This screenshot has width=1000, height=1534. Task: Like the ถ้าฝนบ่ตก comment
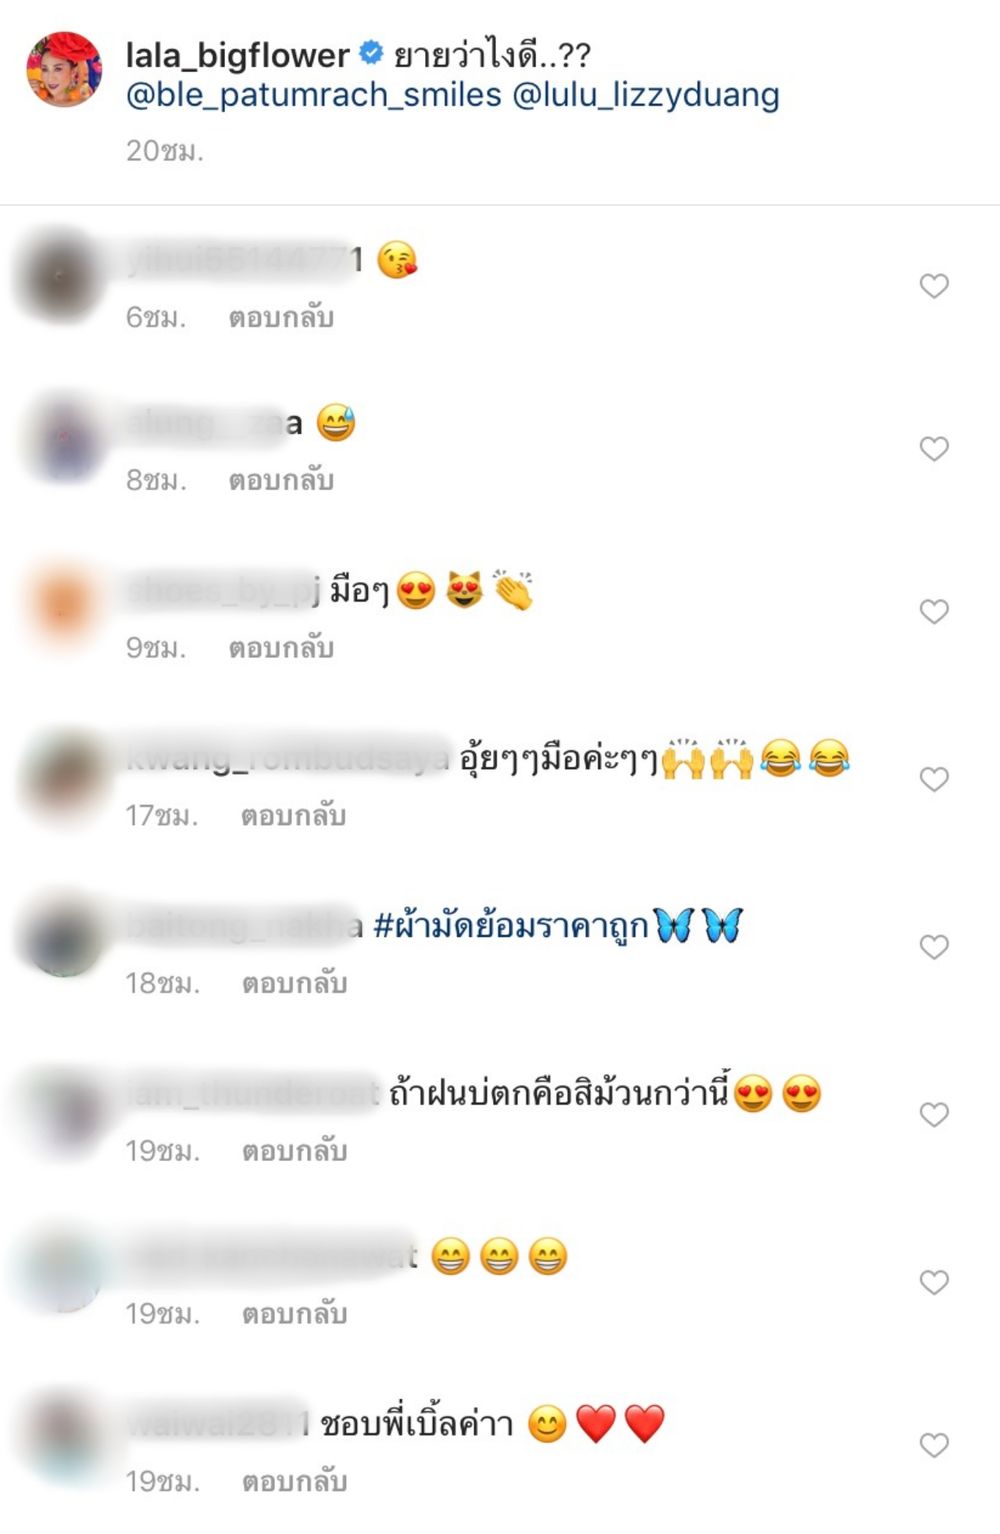click(x=934, y=1114)
